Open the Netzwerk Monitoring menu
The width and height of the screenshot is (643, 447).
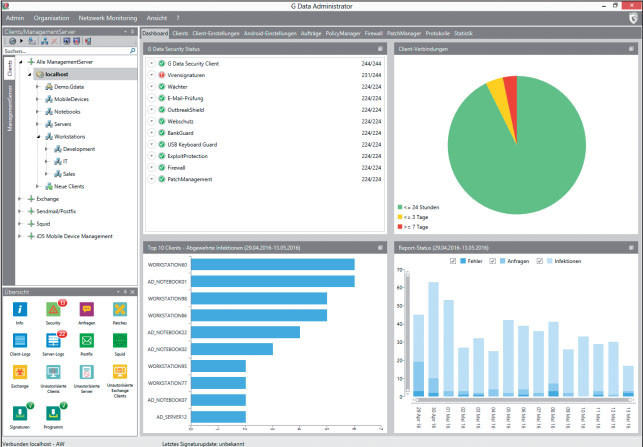[108, 18]
